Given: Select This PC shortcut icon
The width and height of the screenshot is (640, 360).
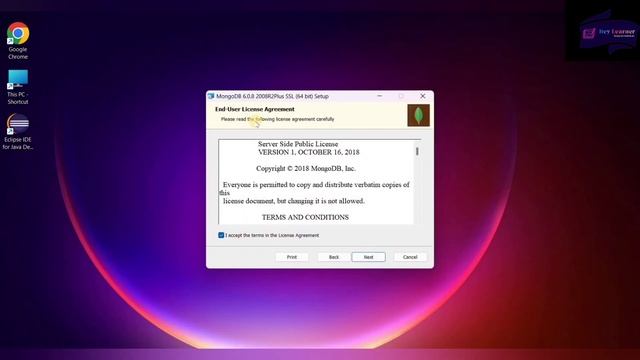Looking at the screenshot, I should pos(18,87).
